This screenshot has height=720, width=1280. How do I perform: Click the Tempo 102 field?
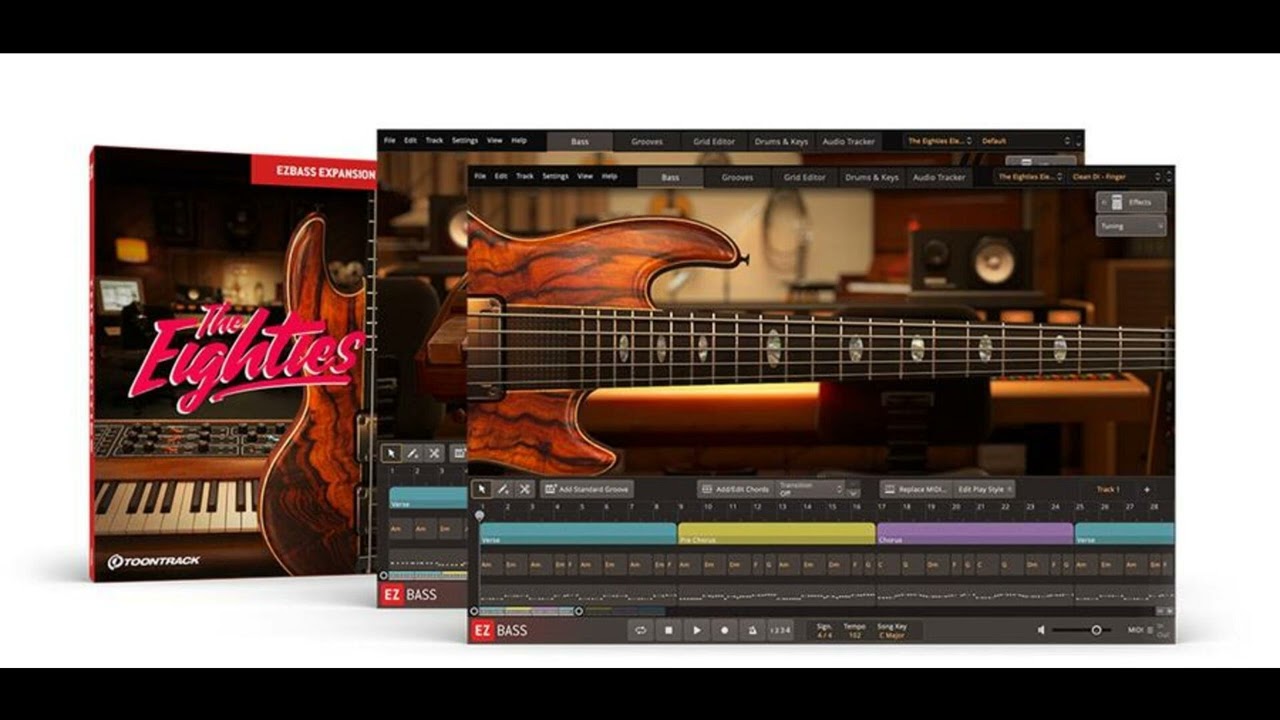tap(854, 630)
